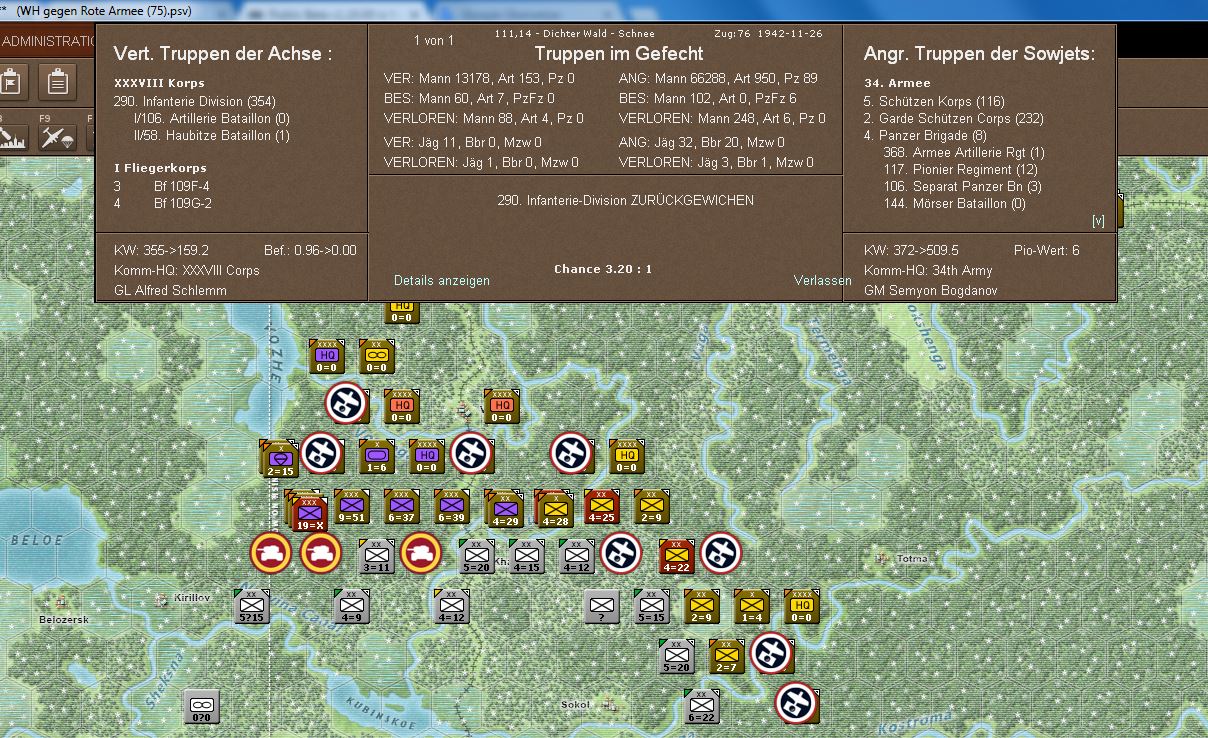Select the yellow infinity 0=0 counter

point(377,357)
